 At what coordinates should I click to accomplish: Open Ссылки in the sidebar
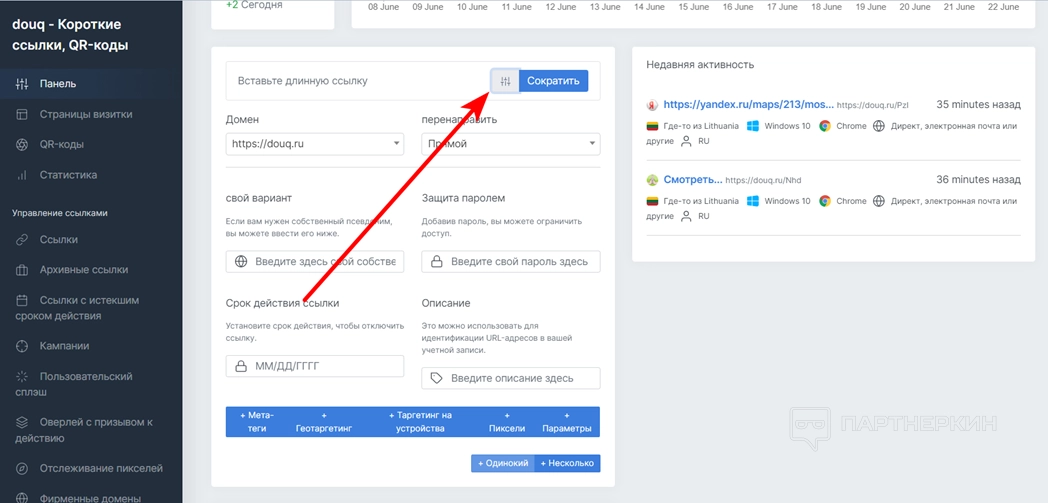coord(91,239)
